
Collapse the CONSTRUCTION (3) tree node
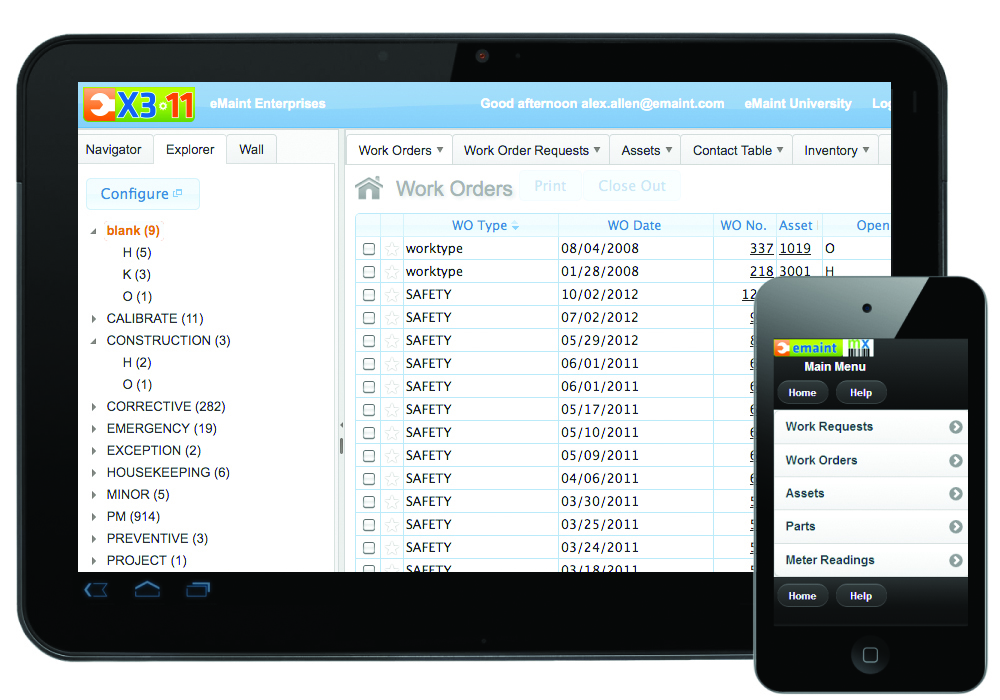94,341
